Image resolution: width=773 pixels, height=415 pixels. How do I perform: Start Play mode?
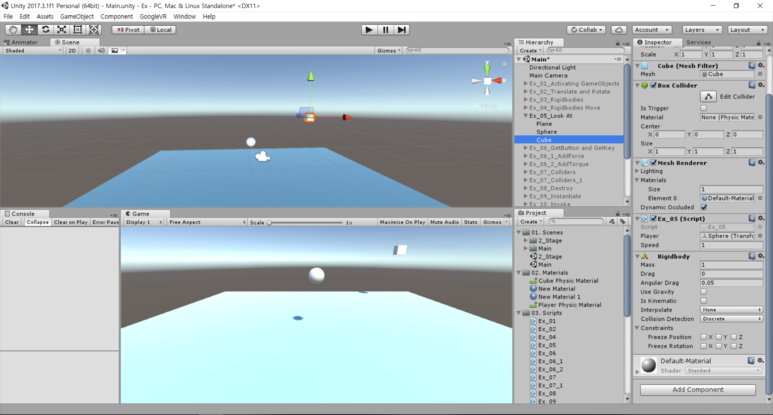(x=369, y=30)
